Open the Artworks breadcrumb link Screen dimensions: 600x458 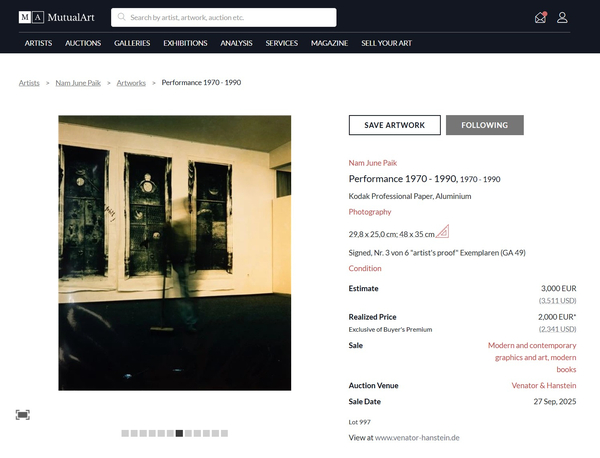133,83
